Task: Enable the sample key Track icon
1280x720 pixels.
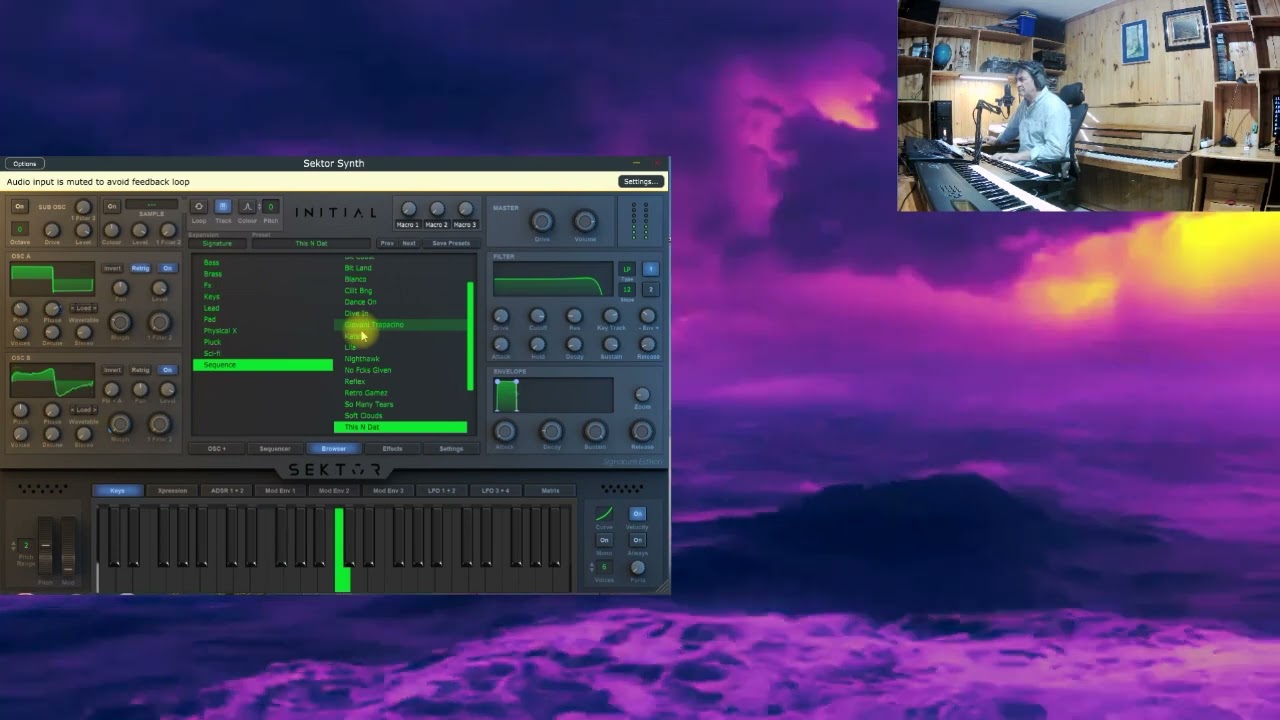Action: click(x=223, y=206)
